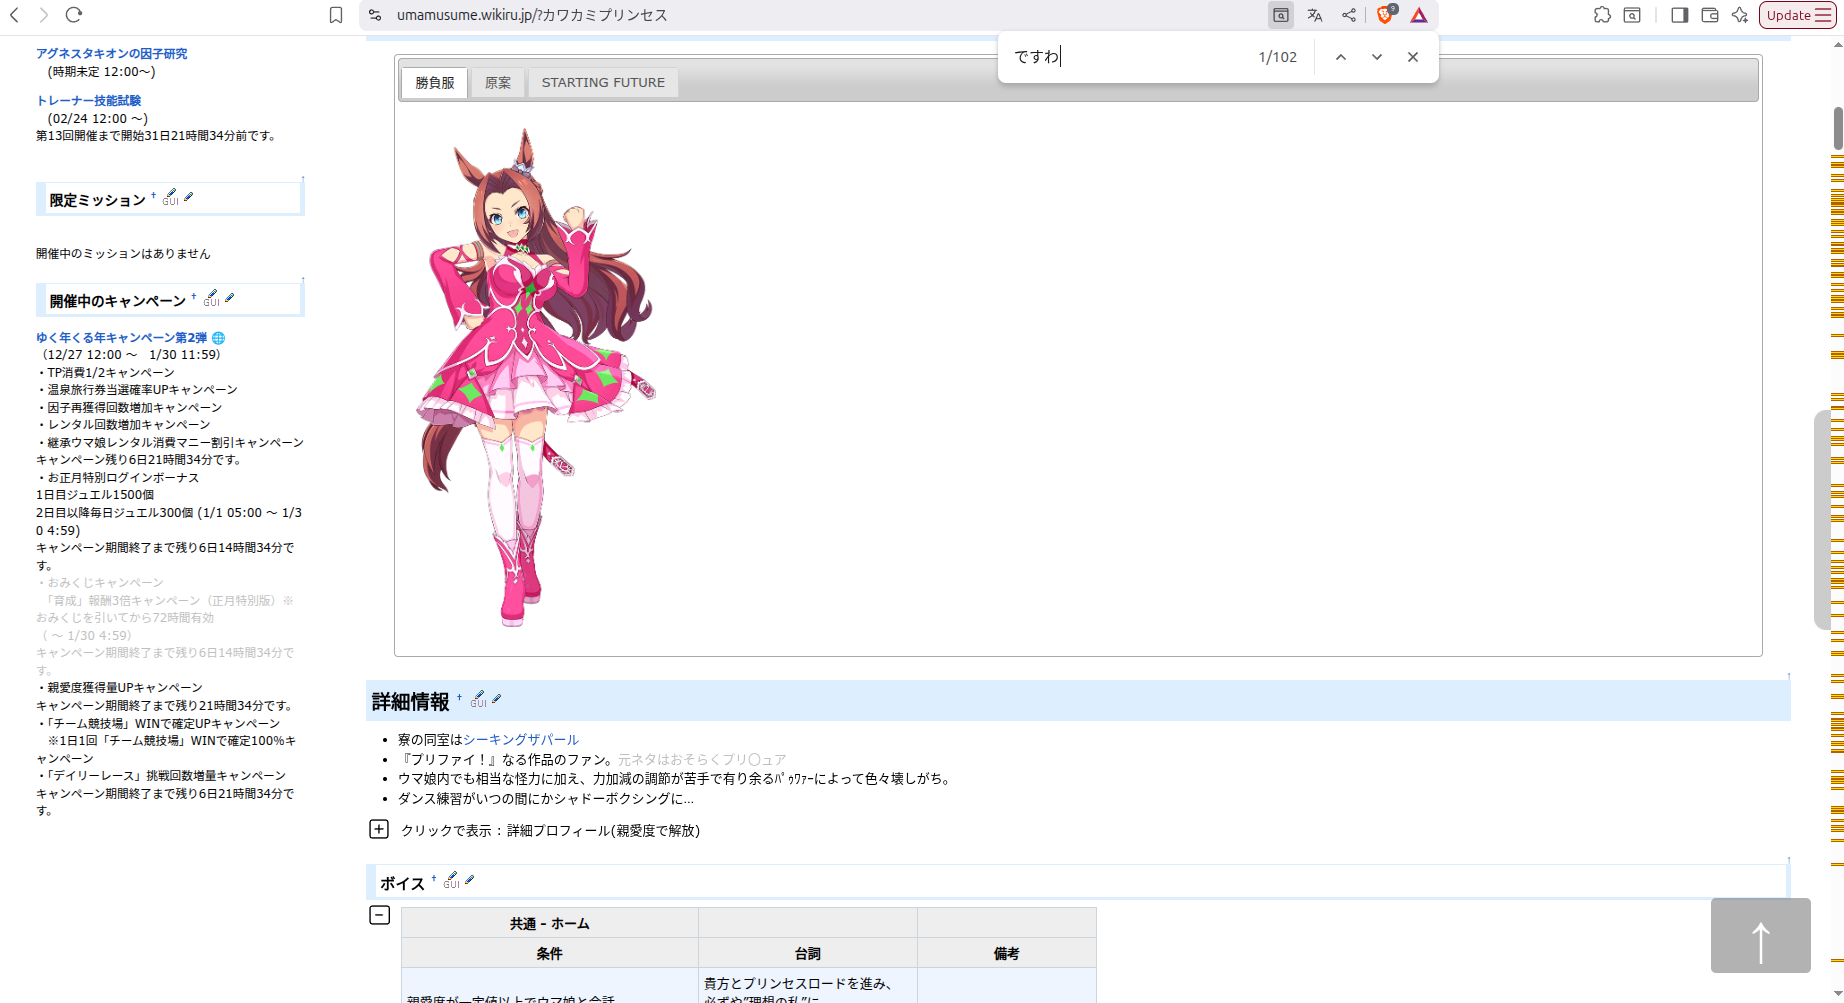This screenshot has height=1003, width=1844.
Task: Select the 勝負服 tab
Action: pos(435,83)
